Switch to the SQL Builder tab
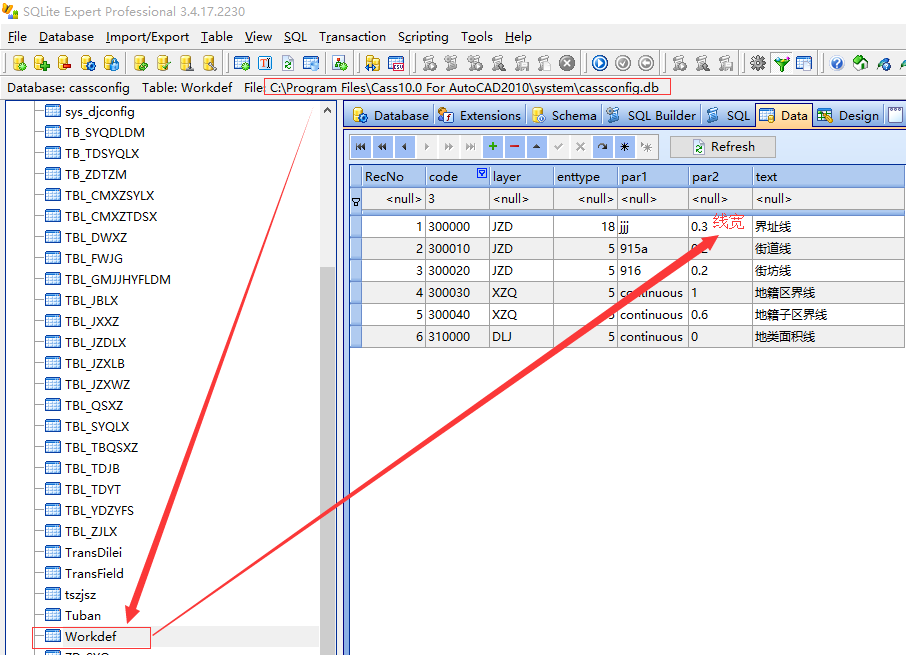This screenshot has height=655, width=906. [652, 115]
